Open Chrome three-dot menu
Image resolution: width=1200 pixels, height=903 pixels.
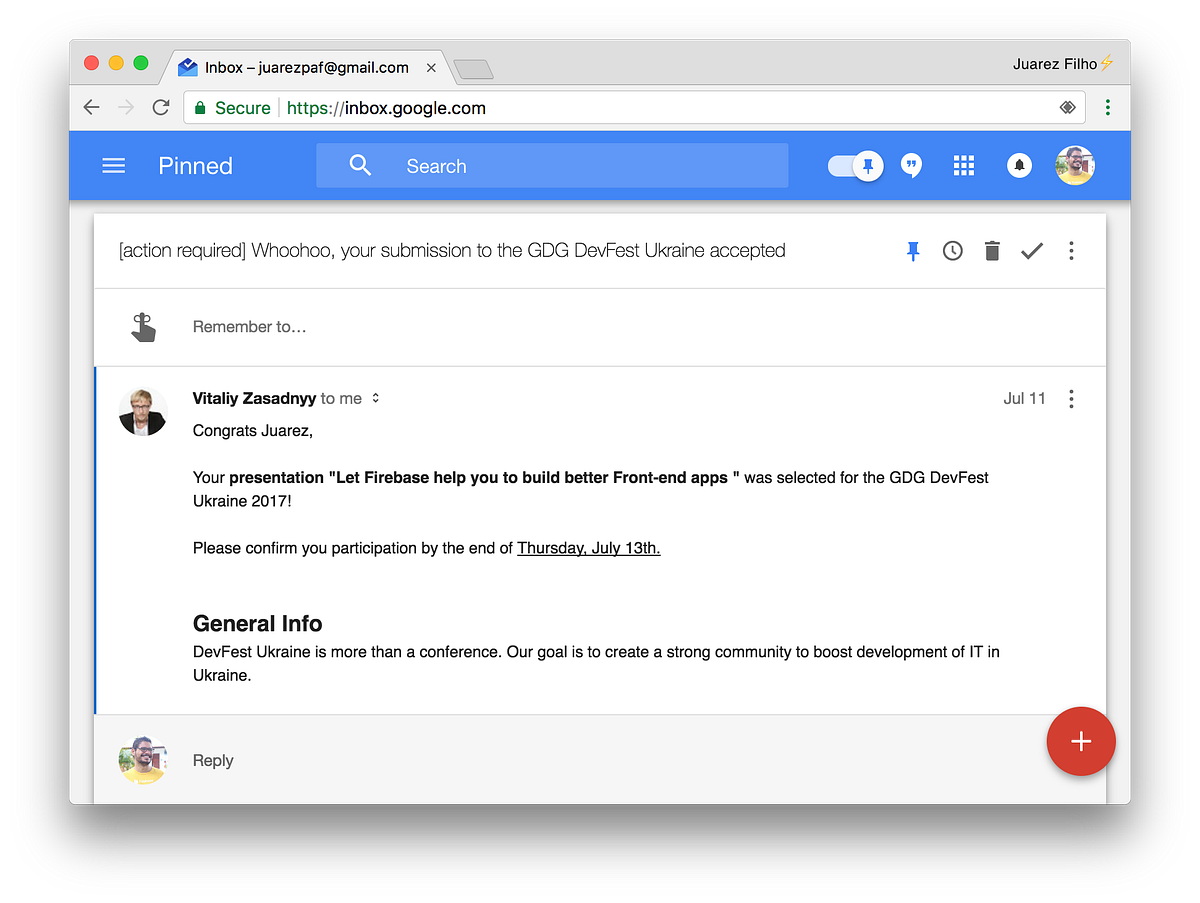pyautogui.click(x=1108, y=108)
